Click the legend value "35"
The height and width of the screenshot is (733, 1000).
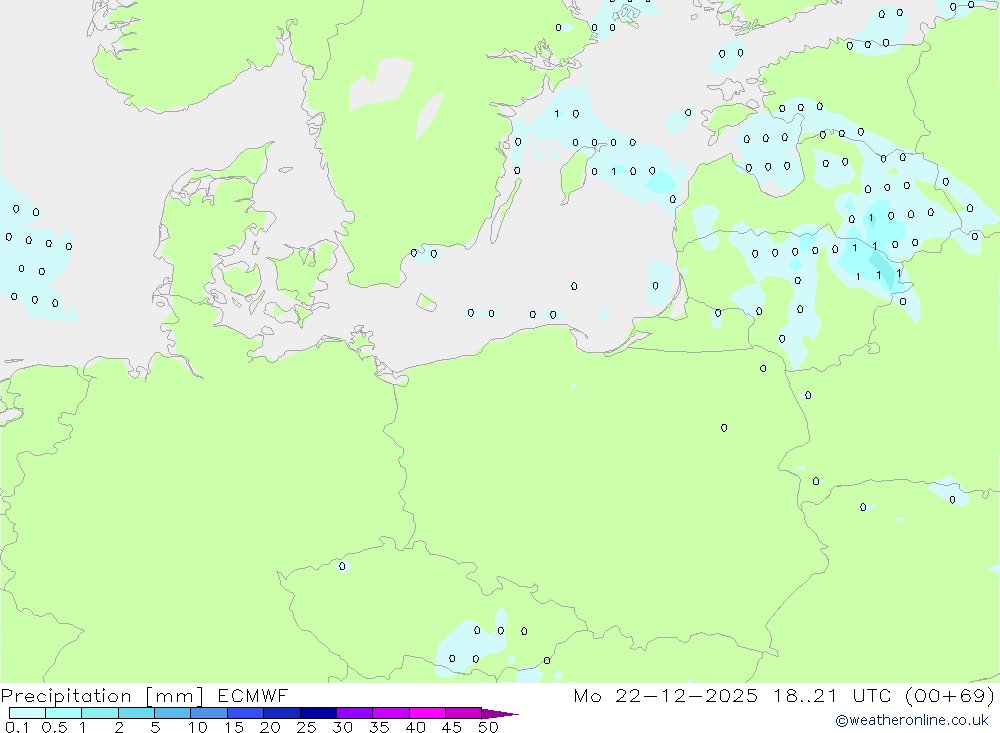(379, 727)
